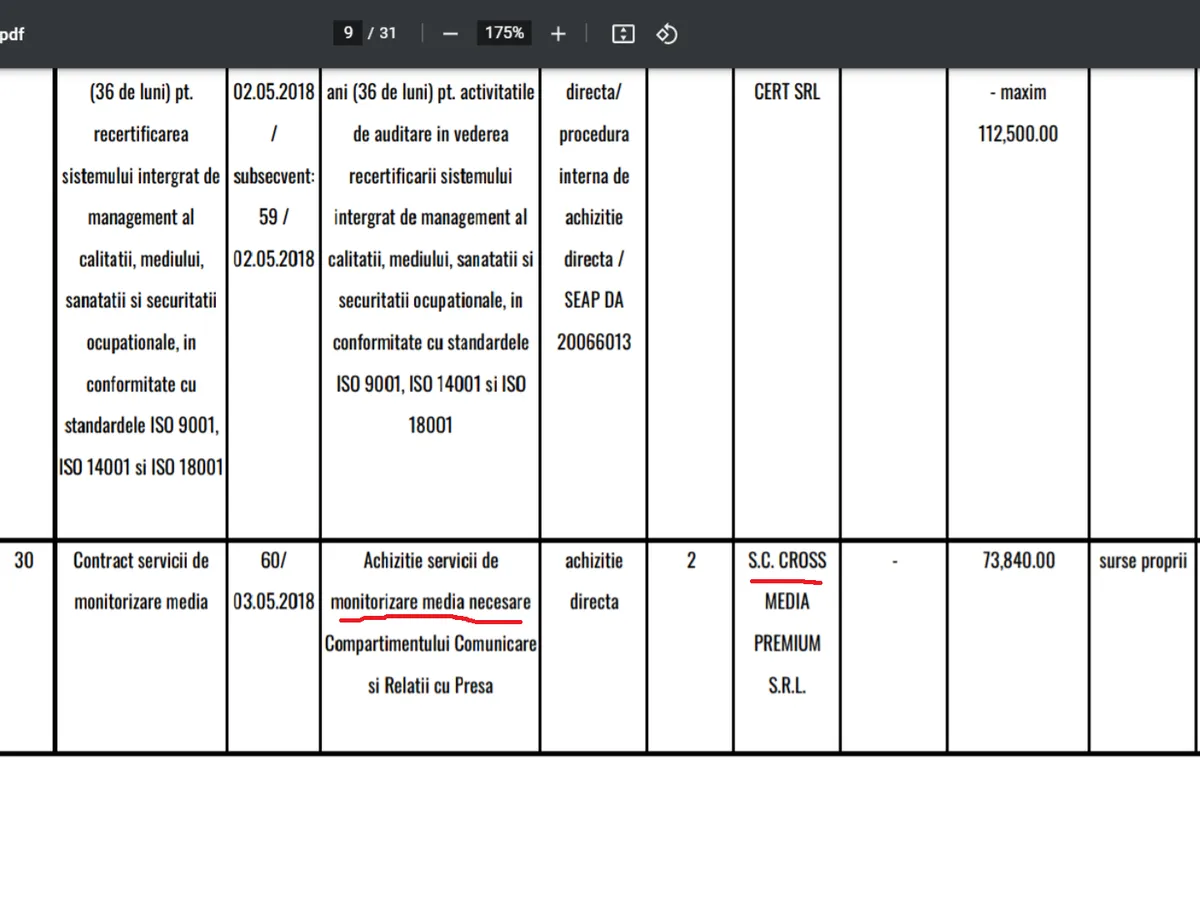Click the row number 30 cell
1200x900 pixels.
(24, 561)
